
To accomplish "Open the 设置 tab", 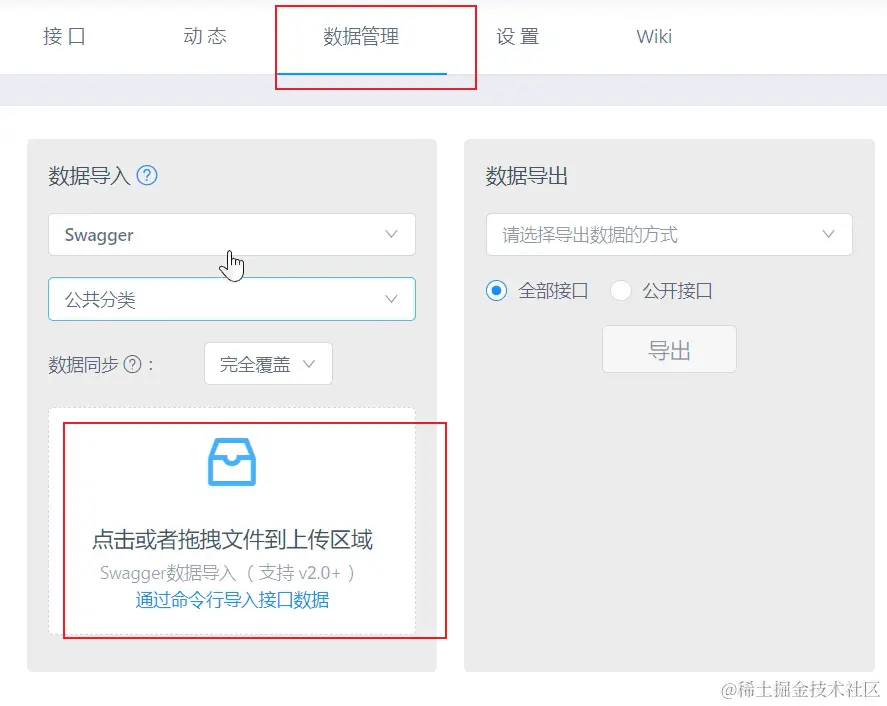I will pos(518,36).
